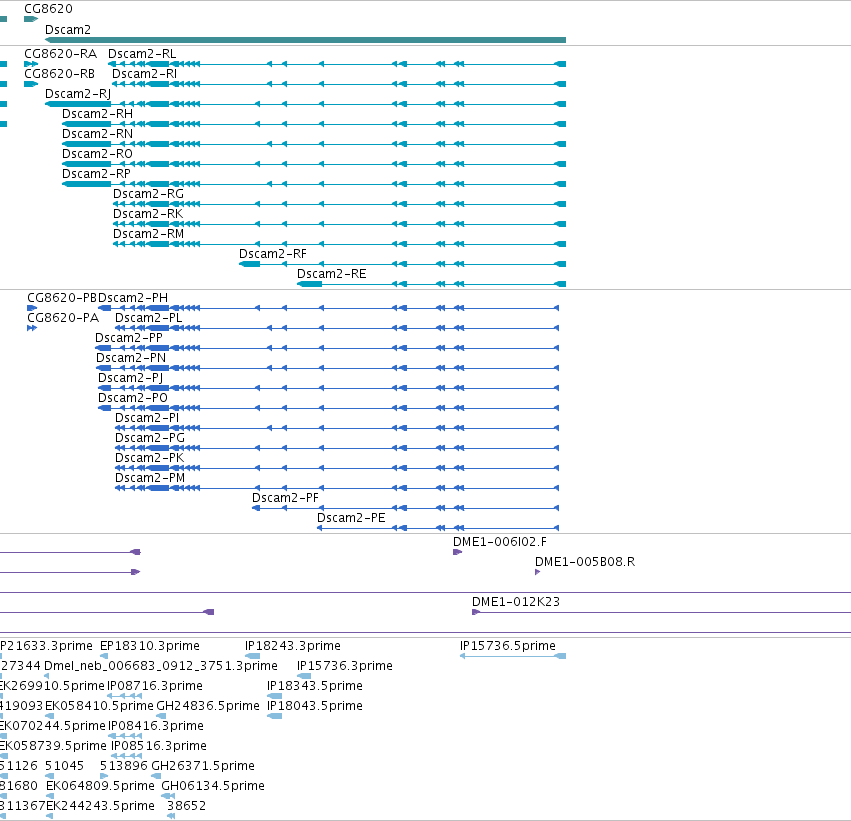Click the GH06134.5prime EST label
The height and width of the screenshot is (821, 851).
tap(213, 786)
